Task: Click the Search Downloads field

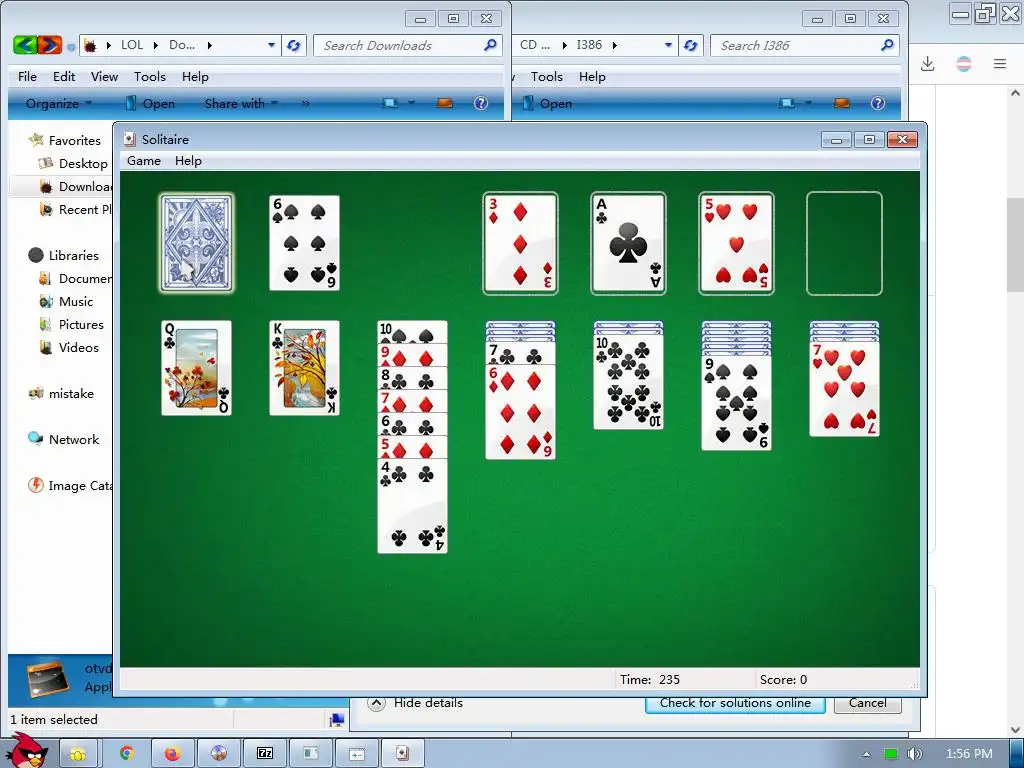Action: pos(408,45)
